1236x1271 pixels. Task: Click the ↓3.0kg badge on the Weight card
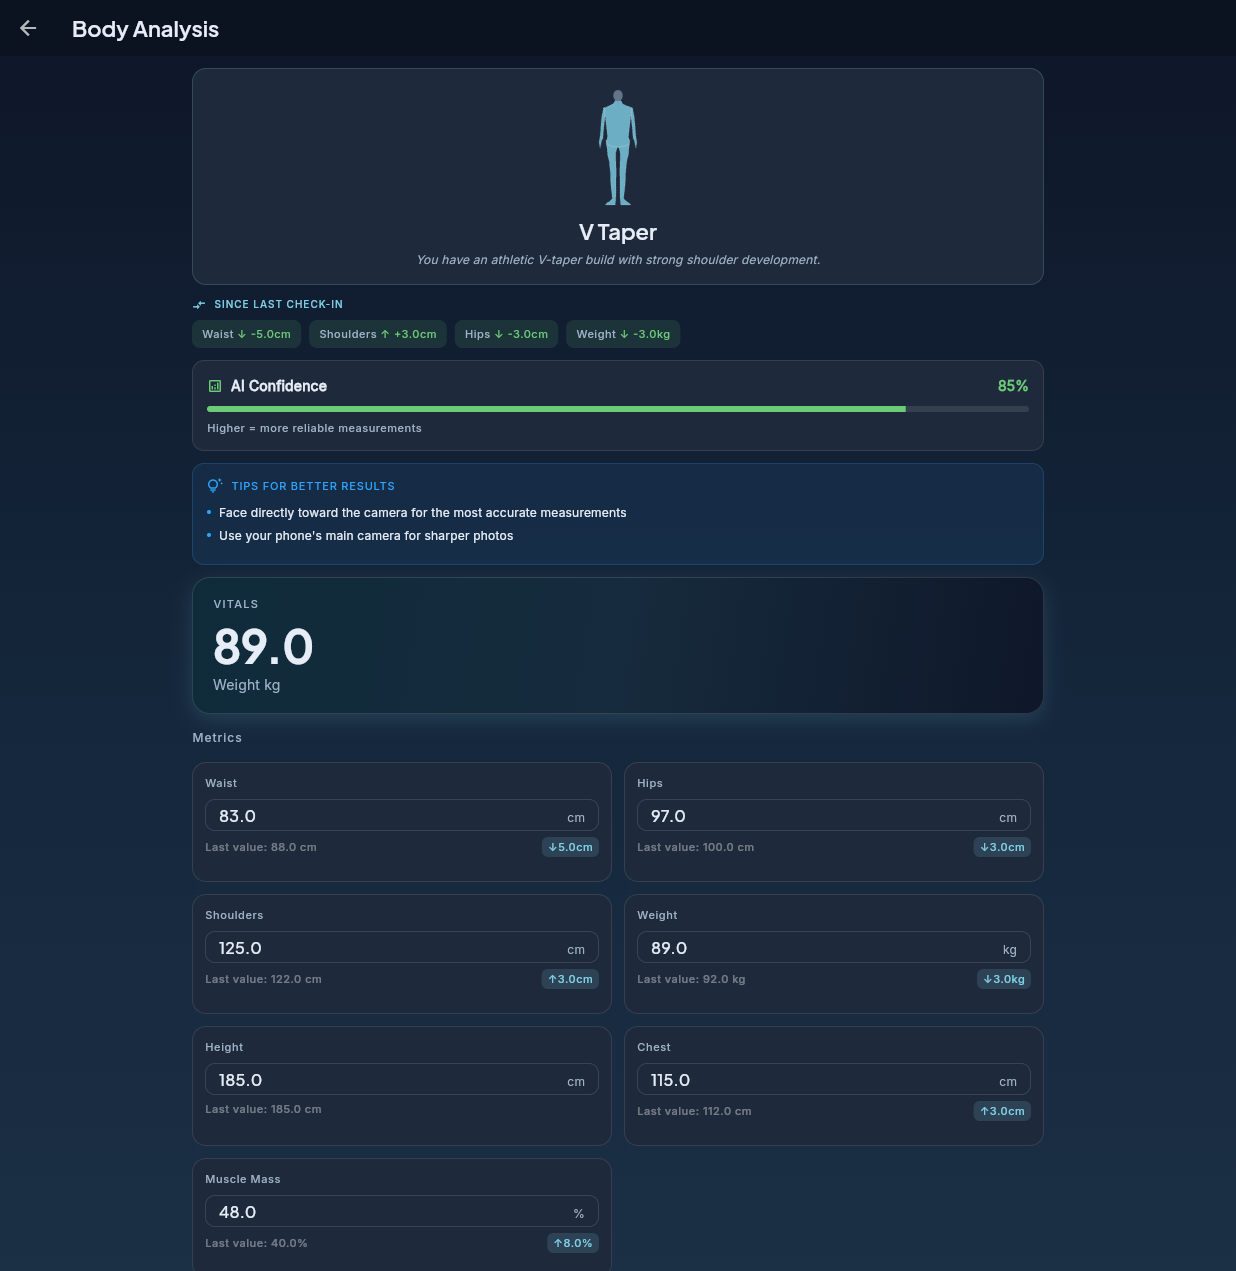[x=1003, y=979]
